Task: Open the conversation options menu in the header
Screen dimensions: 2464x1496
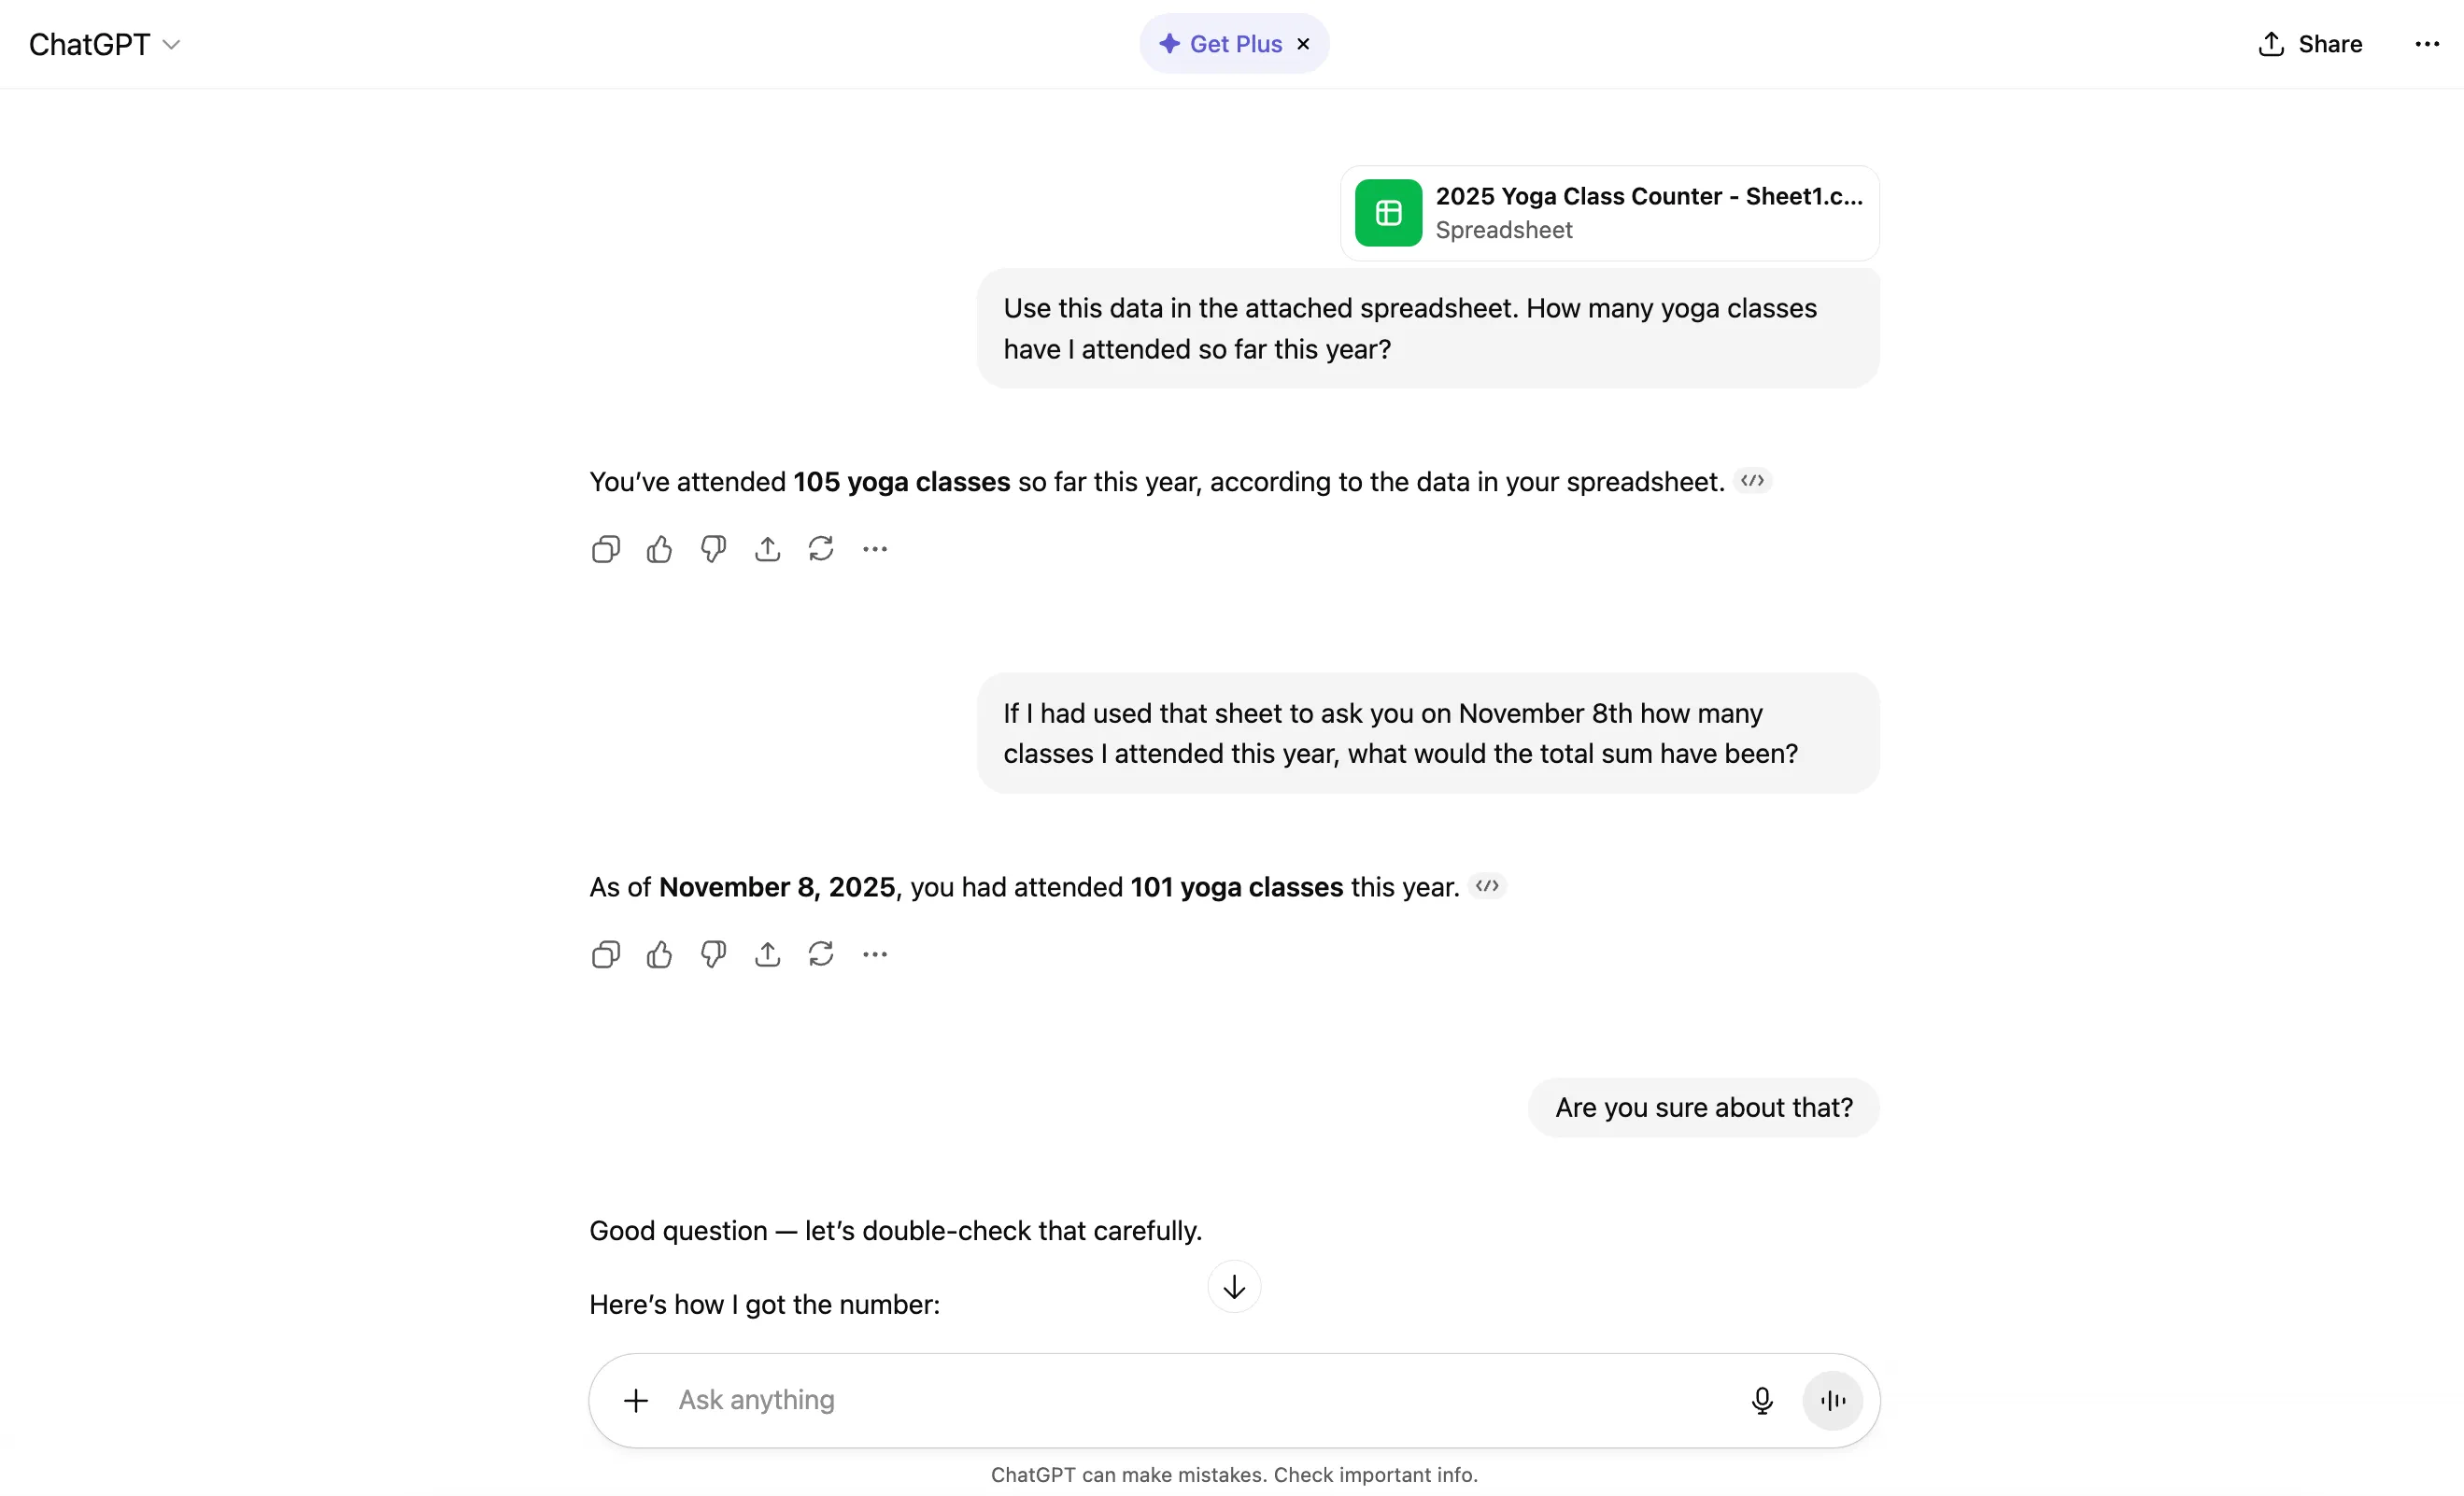Action: [2427, 44]
